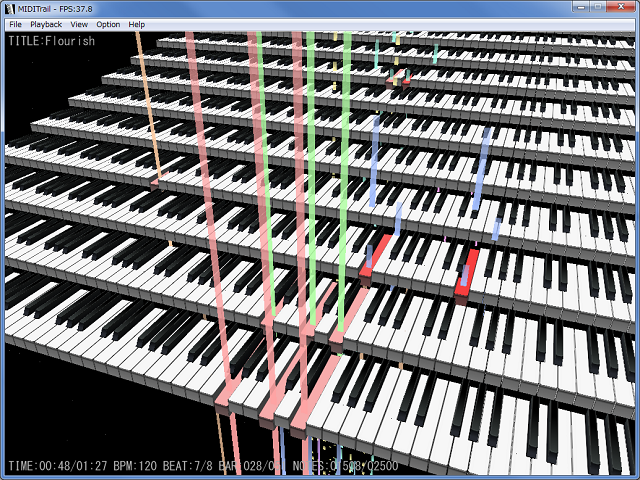
Task: Click the BPM:120 indicator
Action: (x=135, y=466)
